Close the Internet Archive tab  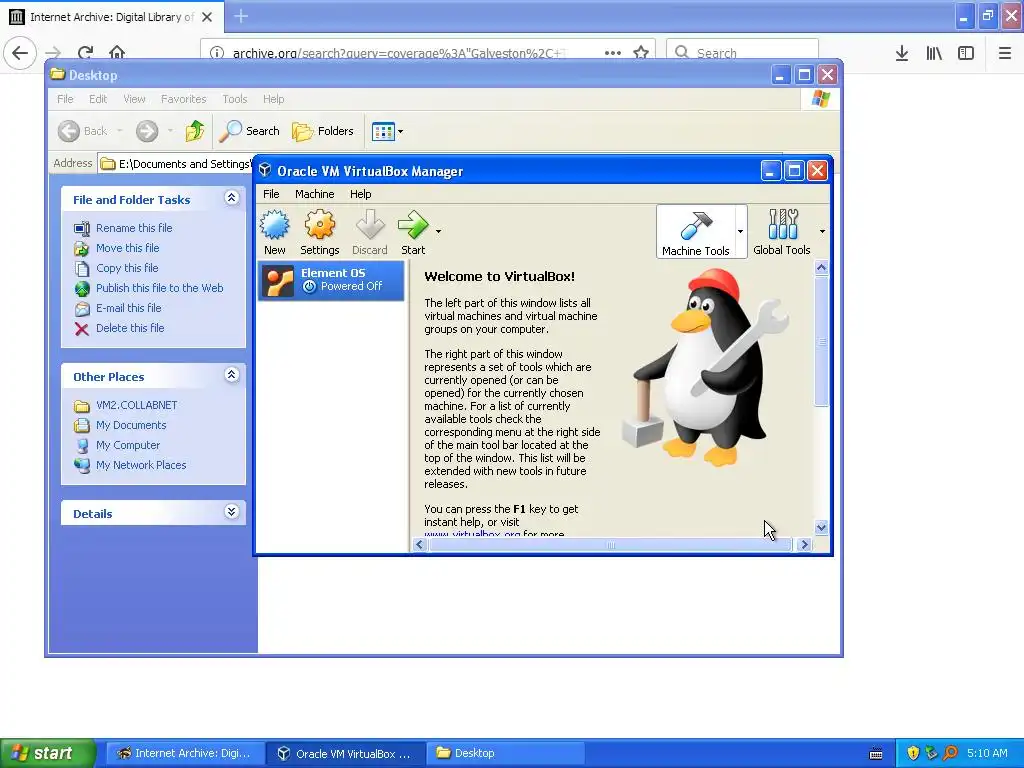pyautogui.click(x=207, y=17)
